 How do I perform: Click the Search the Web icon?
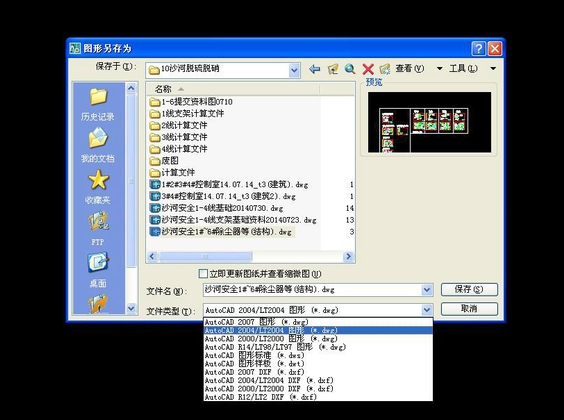(350, 69)
